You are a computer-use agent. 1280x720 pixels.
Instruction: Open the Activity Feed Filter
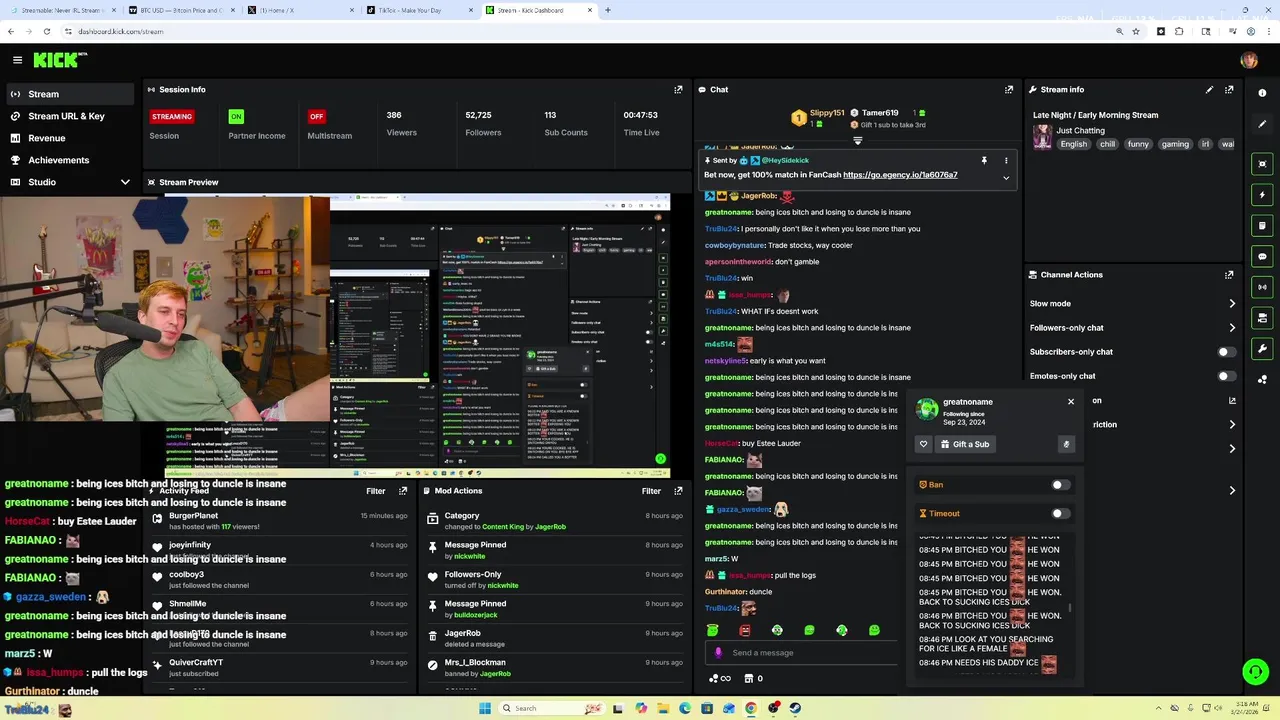click(376, 491)
